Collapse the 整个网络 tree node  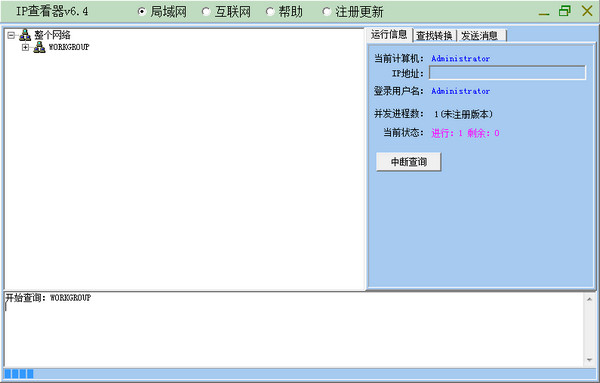tap(11, 36)
